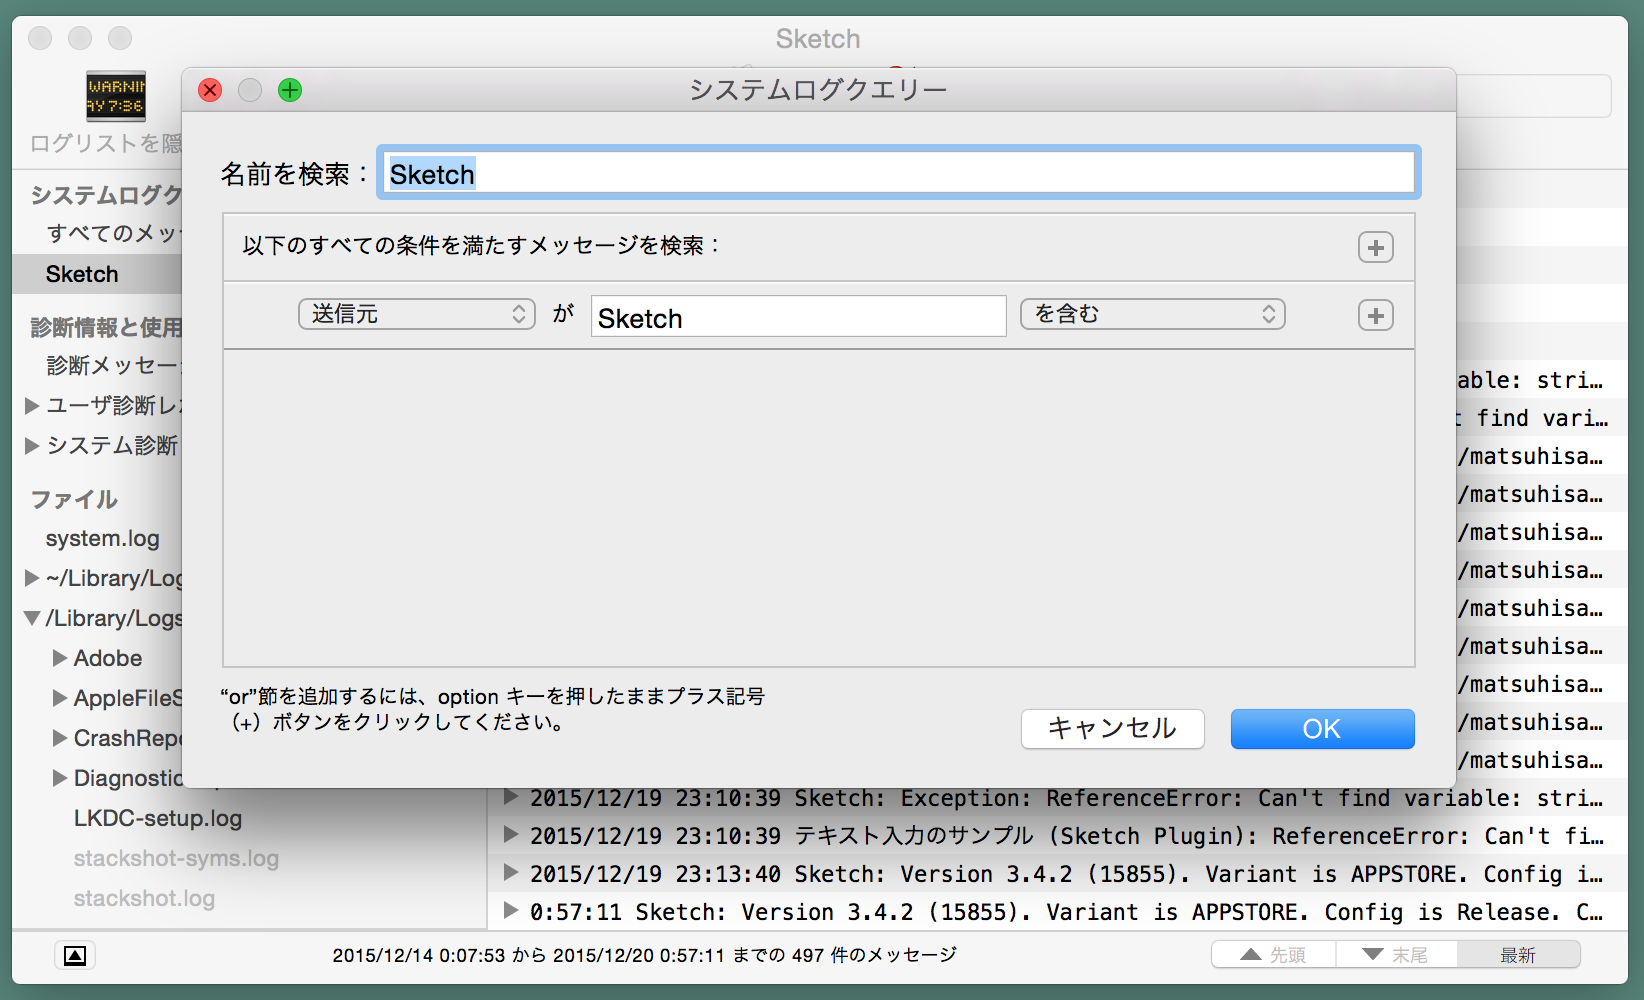
Task: Expand the テキスト入力のサンプル log entry
Action: pyautogui.click(x=510, y=834)
